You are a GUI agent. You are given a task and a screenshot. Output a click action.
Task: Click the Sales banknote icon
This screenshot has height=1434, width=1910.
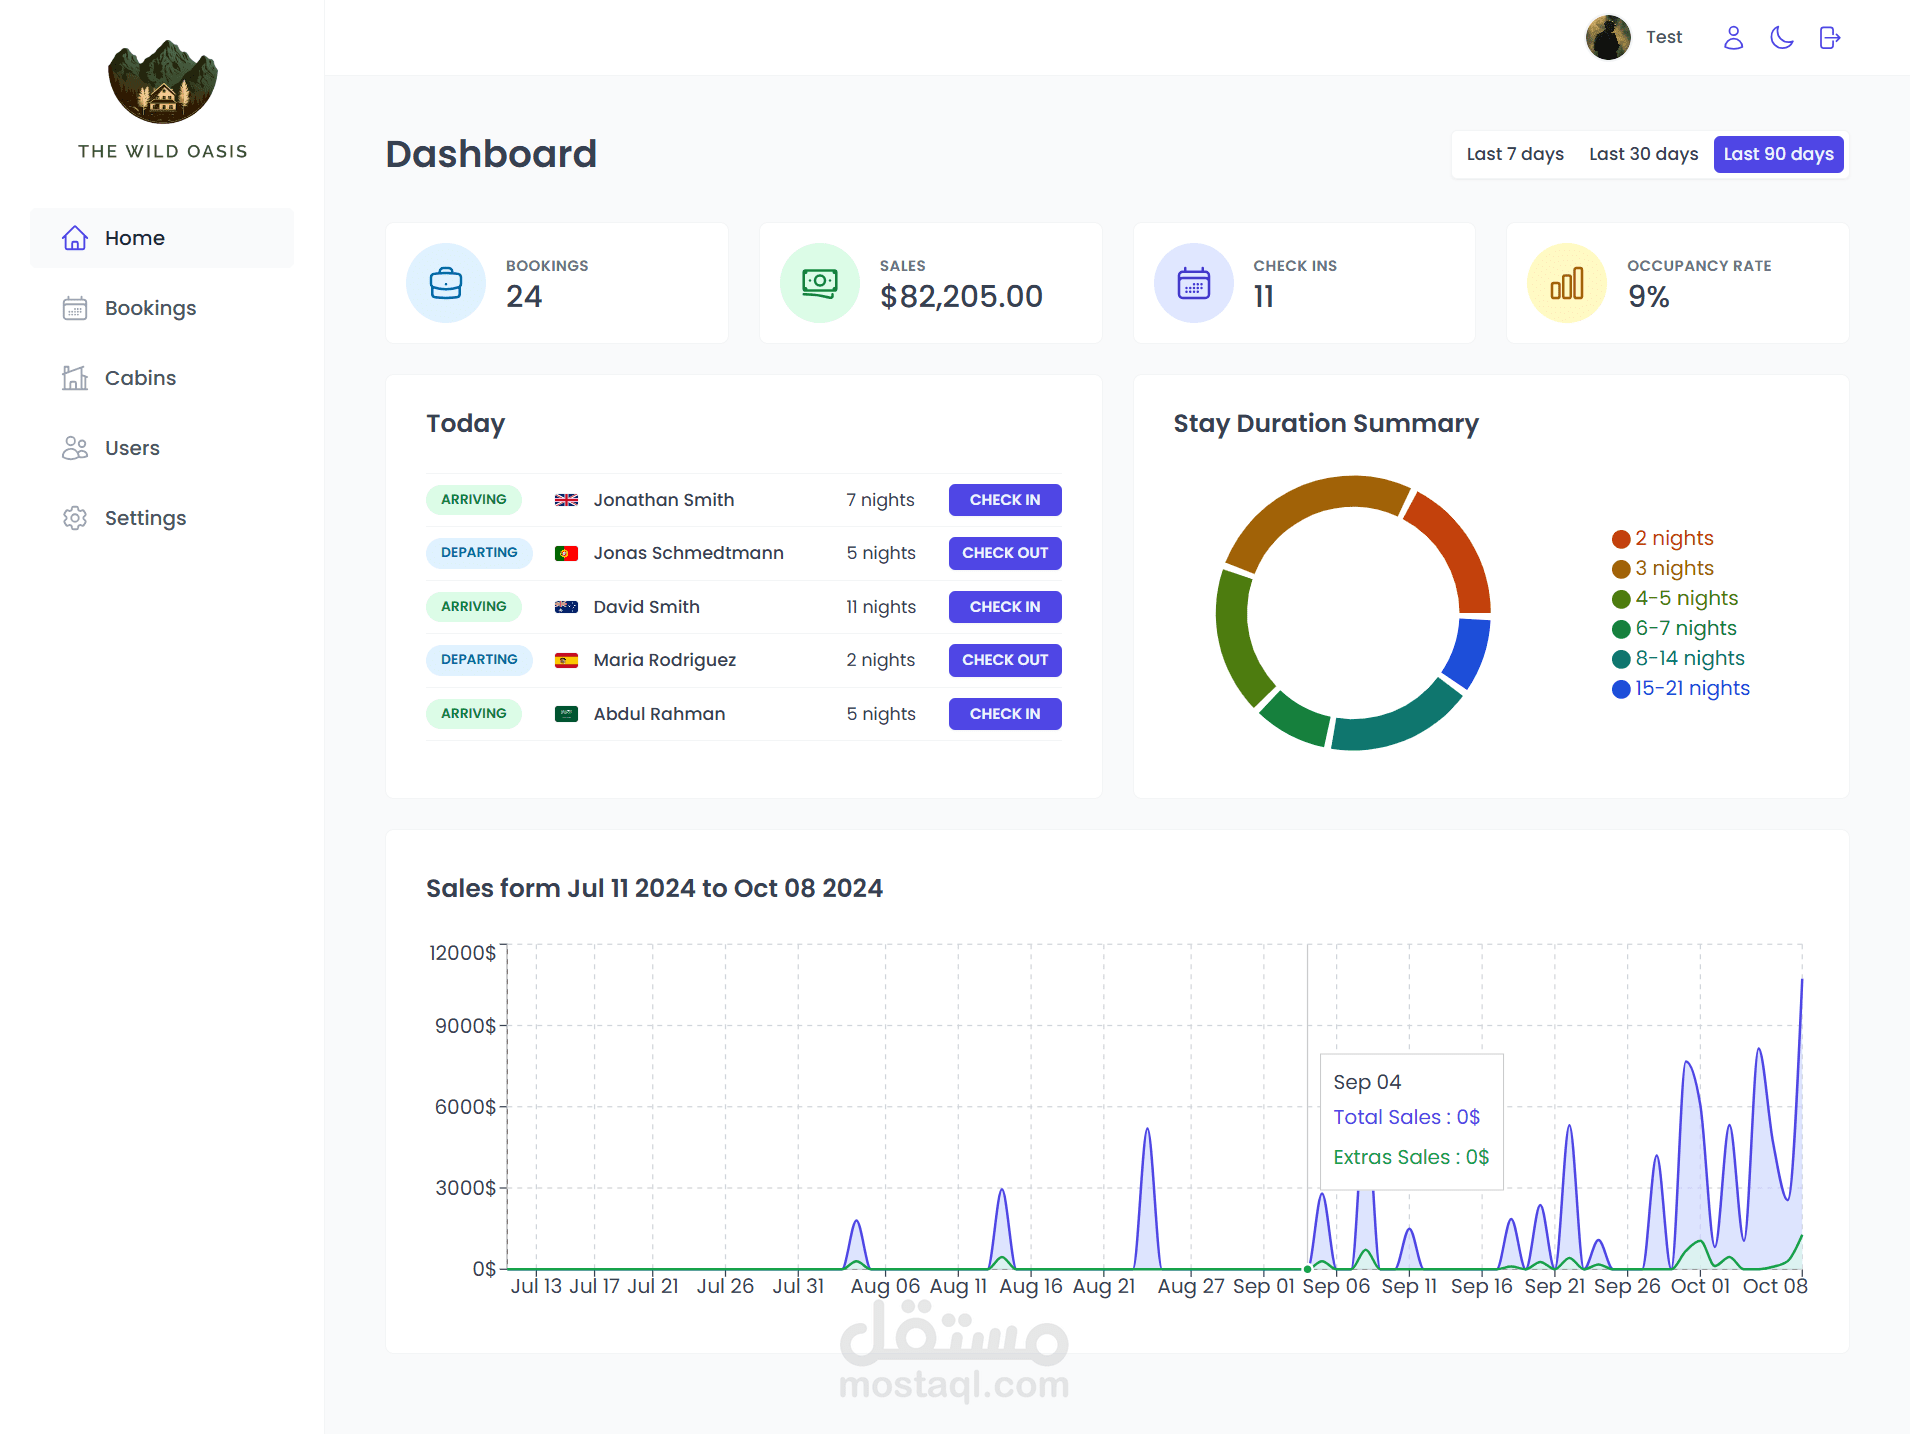pos(820,283)
